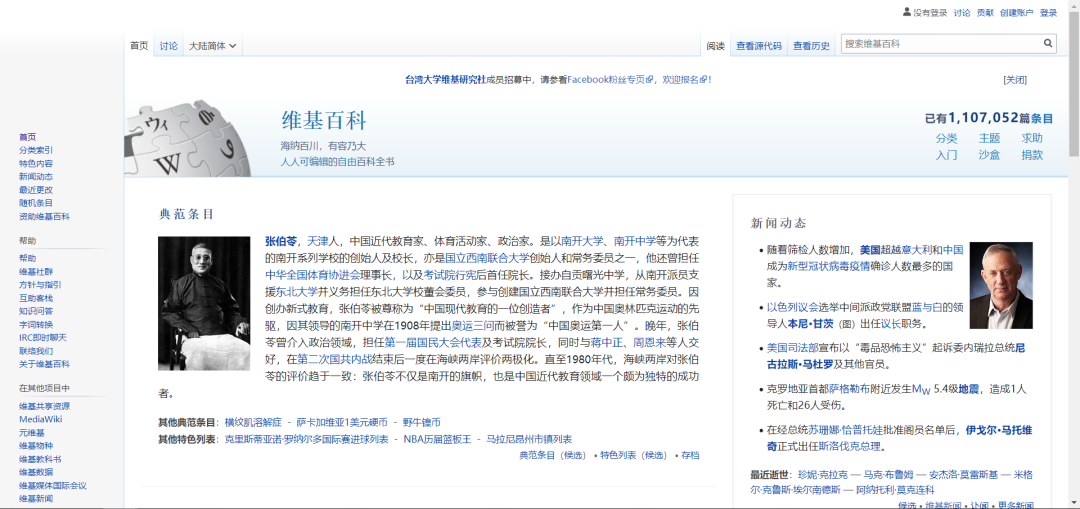Open the 分类 portal link

point(946,138)
